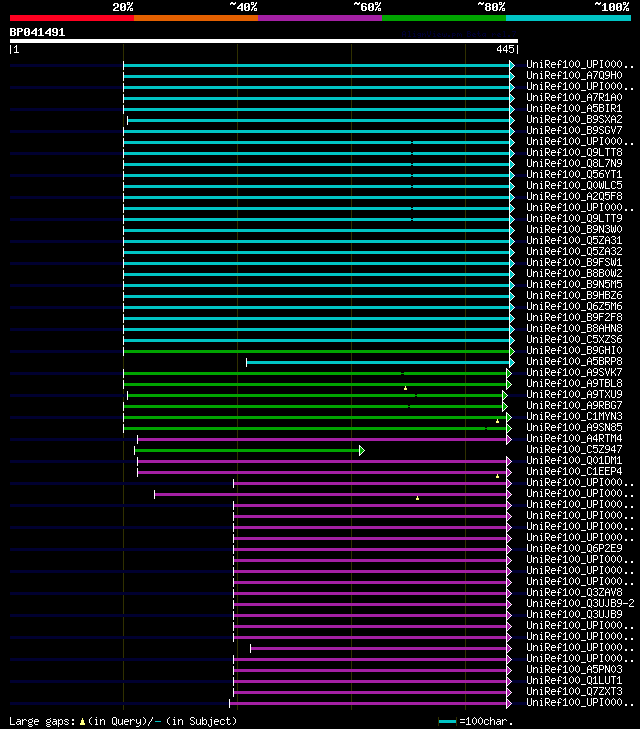Click the short green alignment bar of C5Z947

(x=247, y=451)
